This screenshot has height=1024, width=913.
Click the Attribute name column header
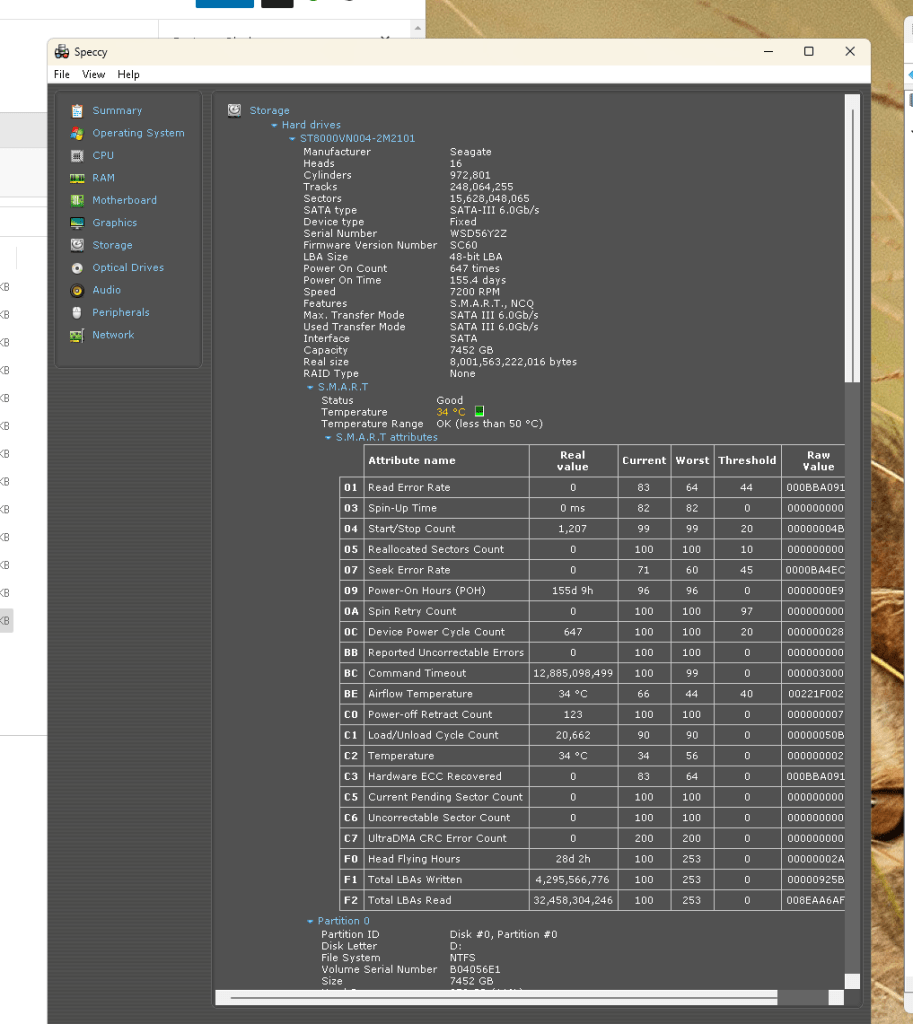(x=446, y=460)
